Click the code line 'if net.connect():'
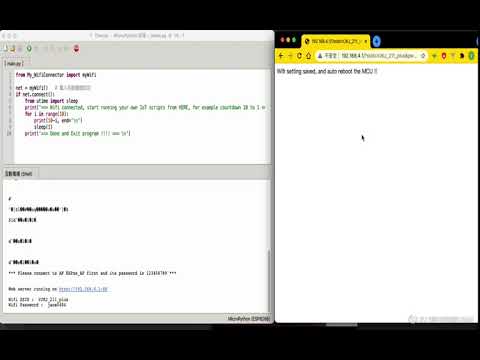 coord(35,94)
